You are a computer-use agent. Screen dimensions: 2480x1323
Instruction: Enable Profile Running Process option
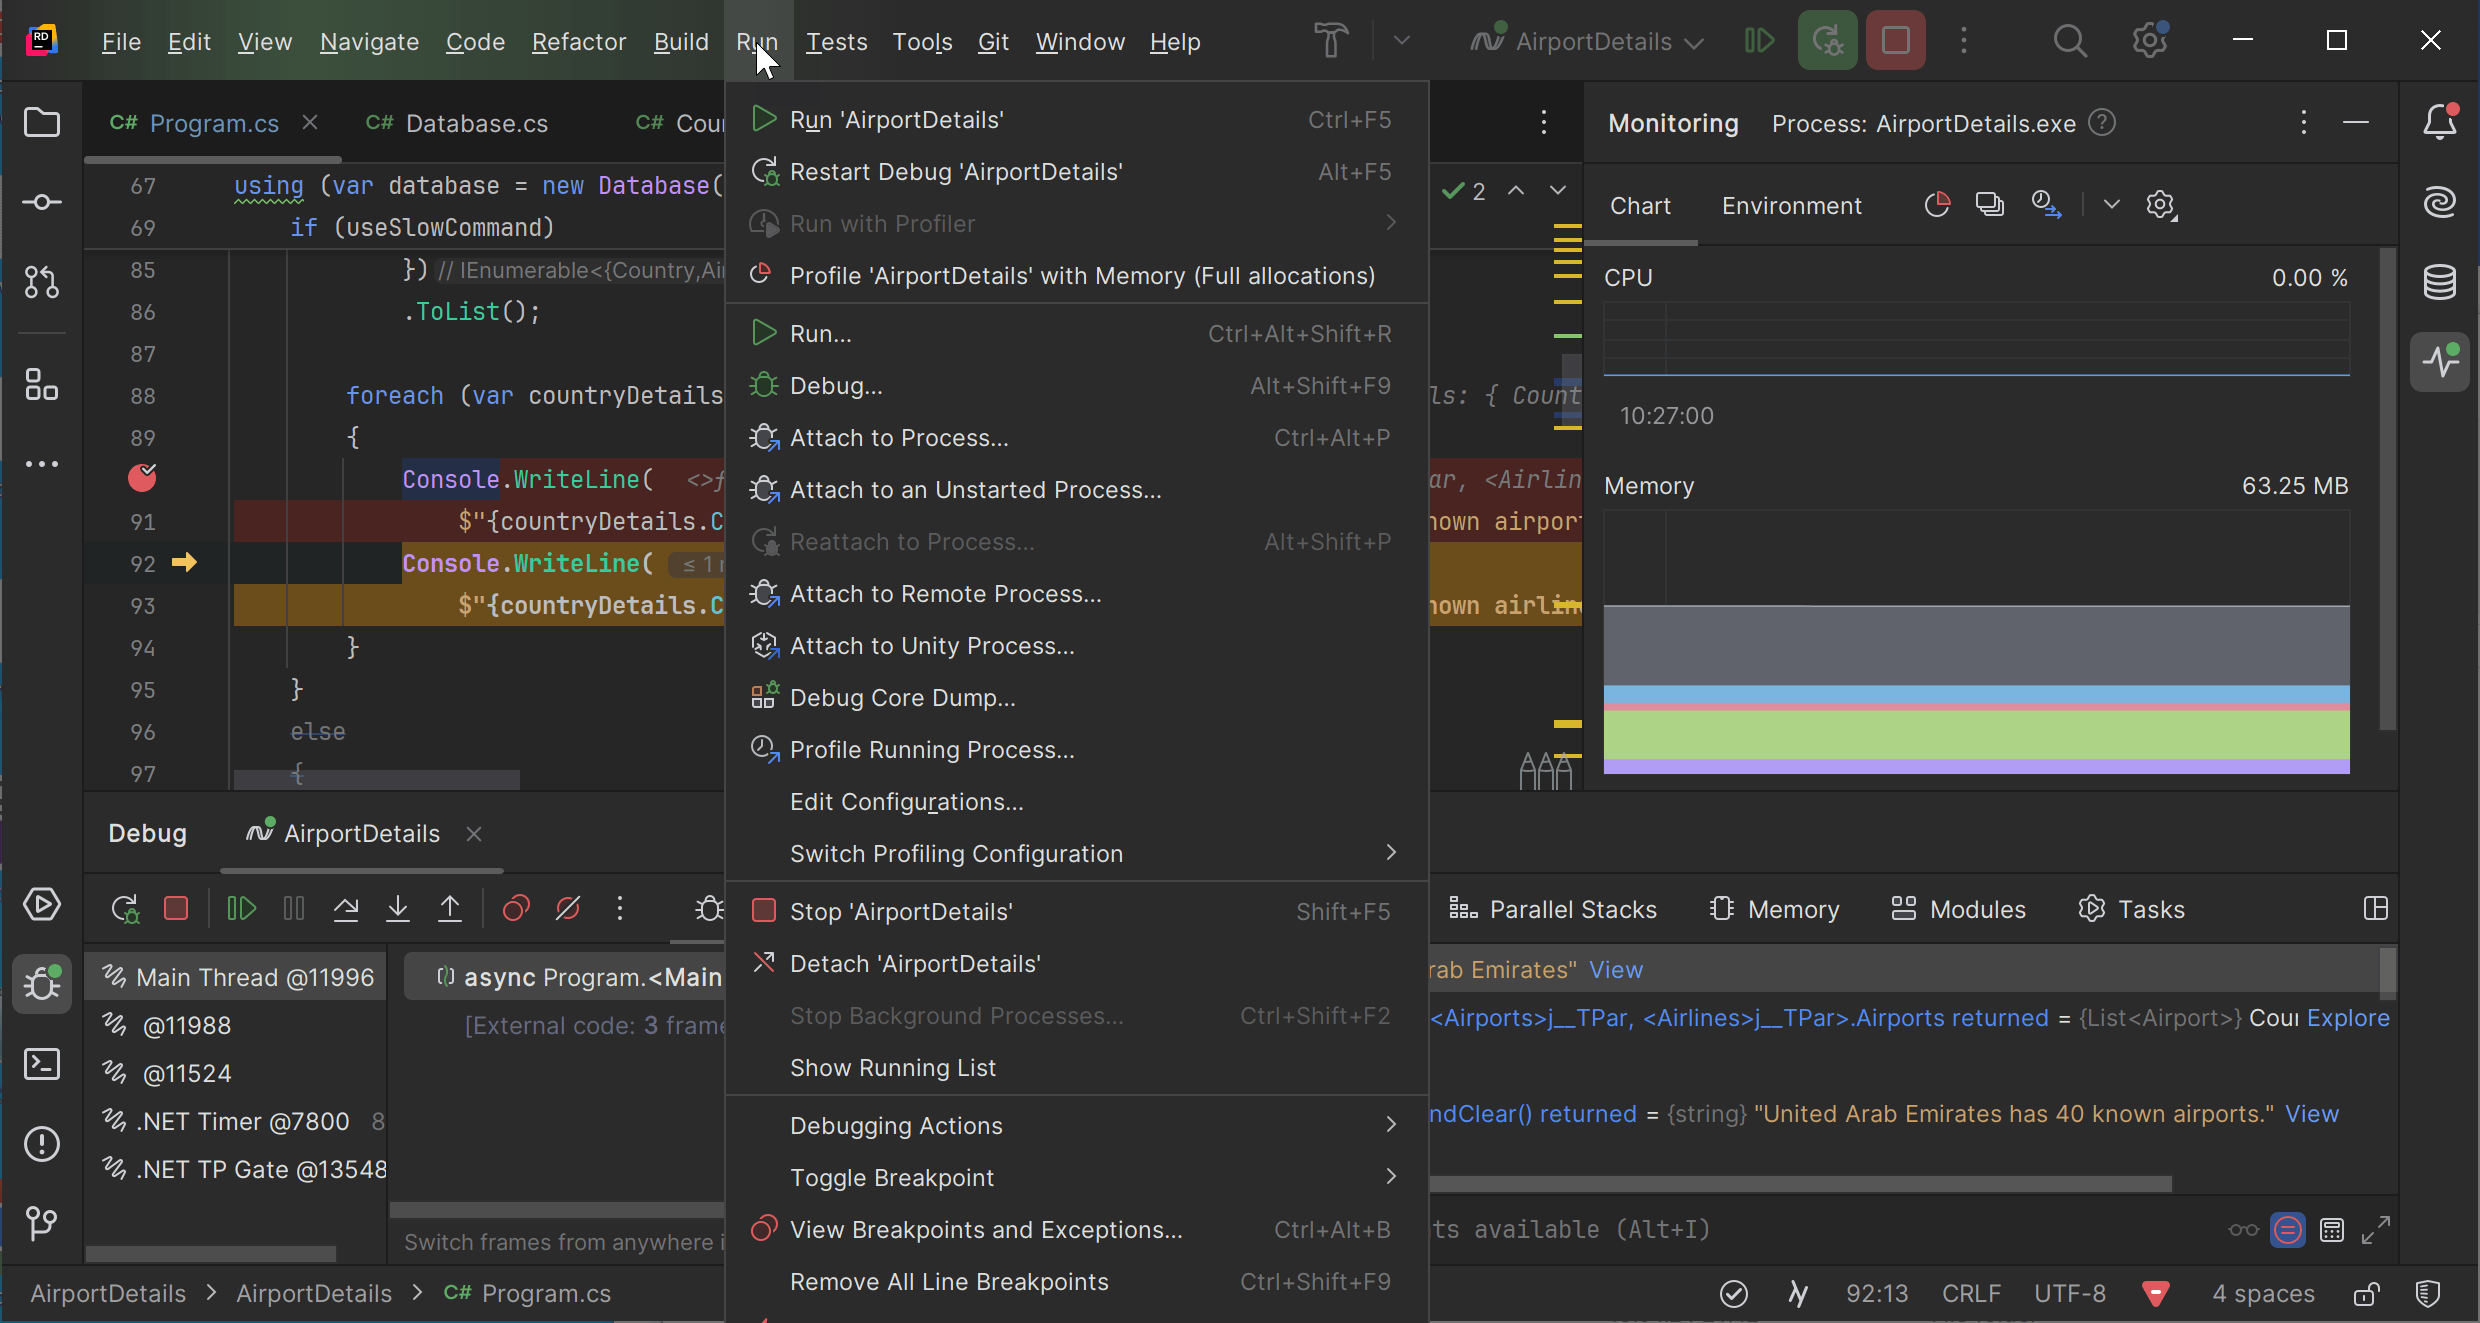click(932, 749)
